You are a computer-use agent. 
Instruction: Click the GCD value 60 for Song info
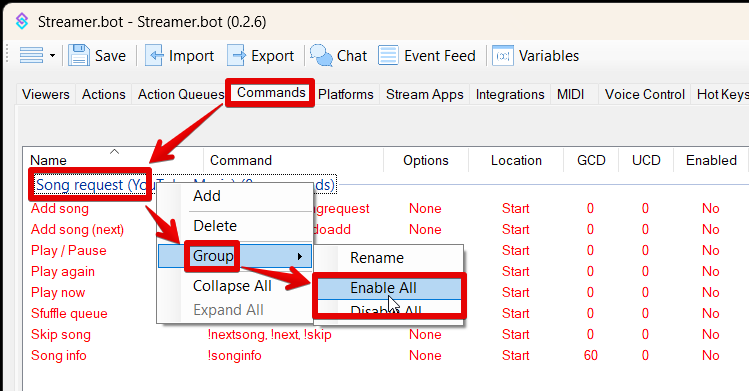(x=590, y=356)
